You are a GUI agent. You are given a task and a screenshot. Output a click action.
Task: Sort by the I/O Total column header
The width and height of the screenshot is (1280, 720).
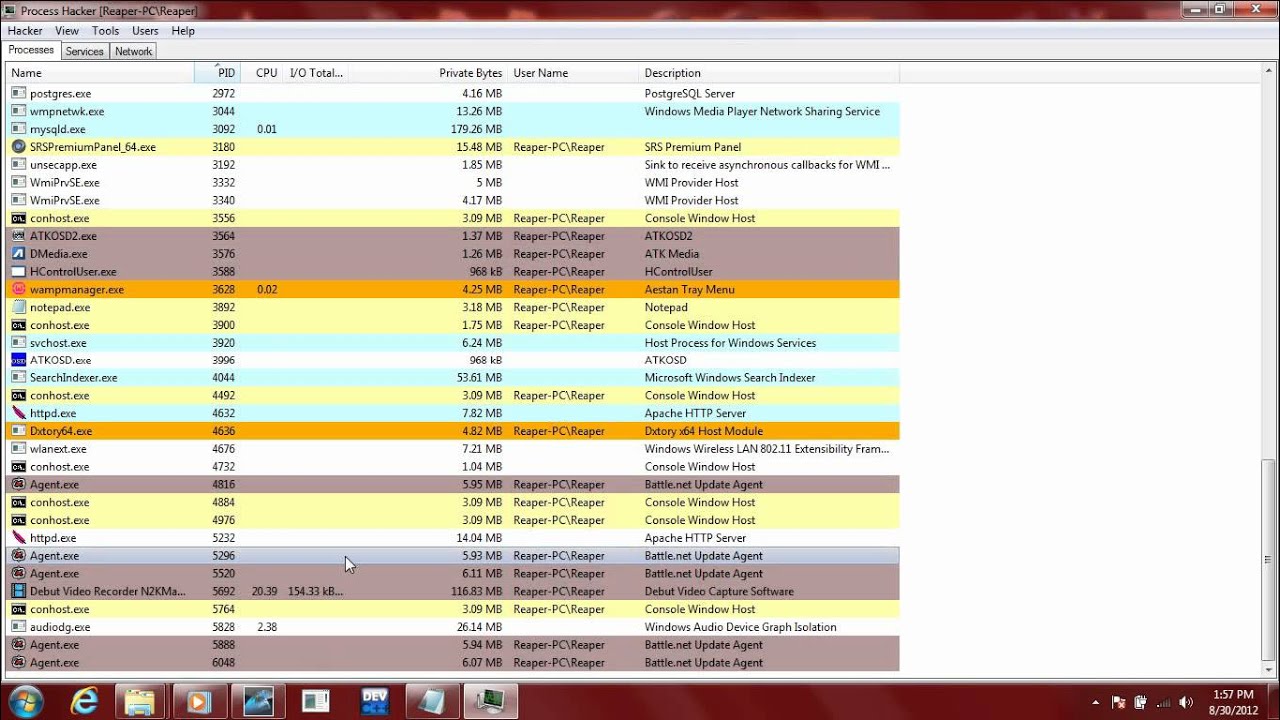pos(316,73)
